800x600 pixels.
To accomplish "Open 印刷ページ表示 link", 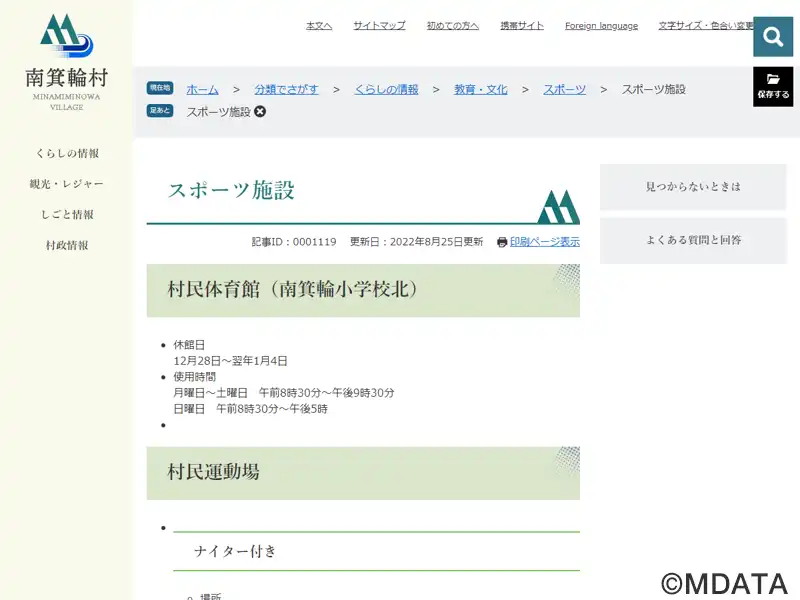I will [545, 241].
